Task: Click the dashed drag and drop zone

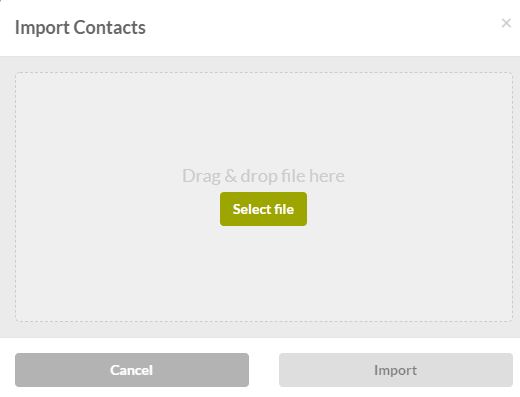Action: click(x=264, y=197)
